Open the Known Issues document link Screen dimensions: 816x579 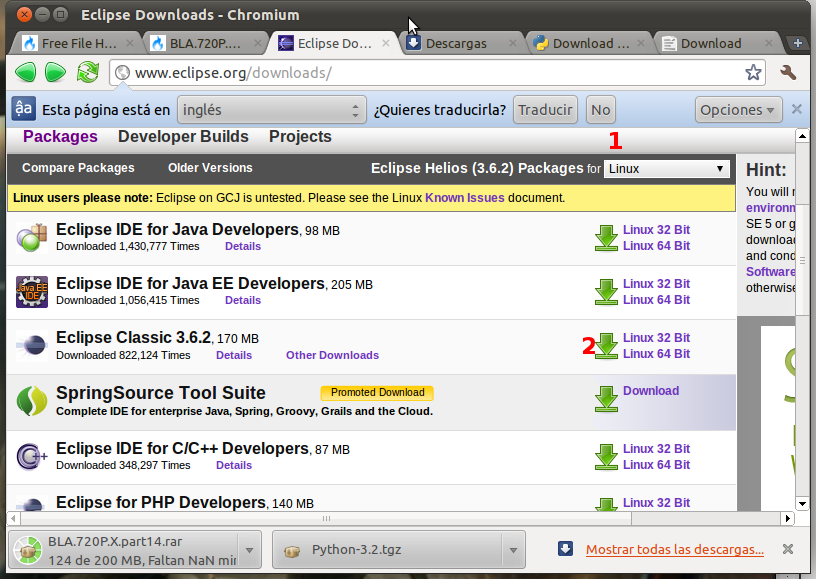465,198
